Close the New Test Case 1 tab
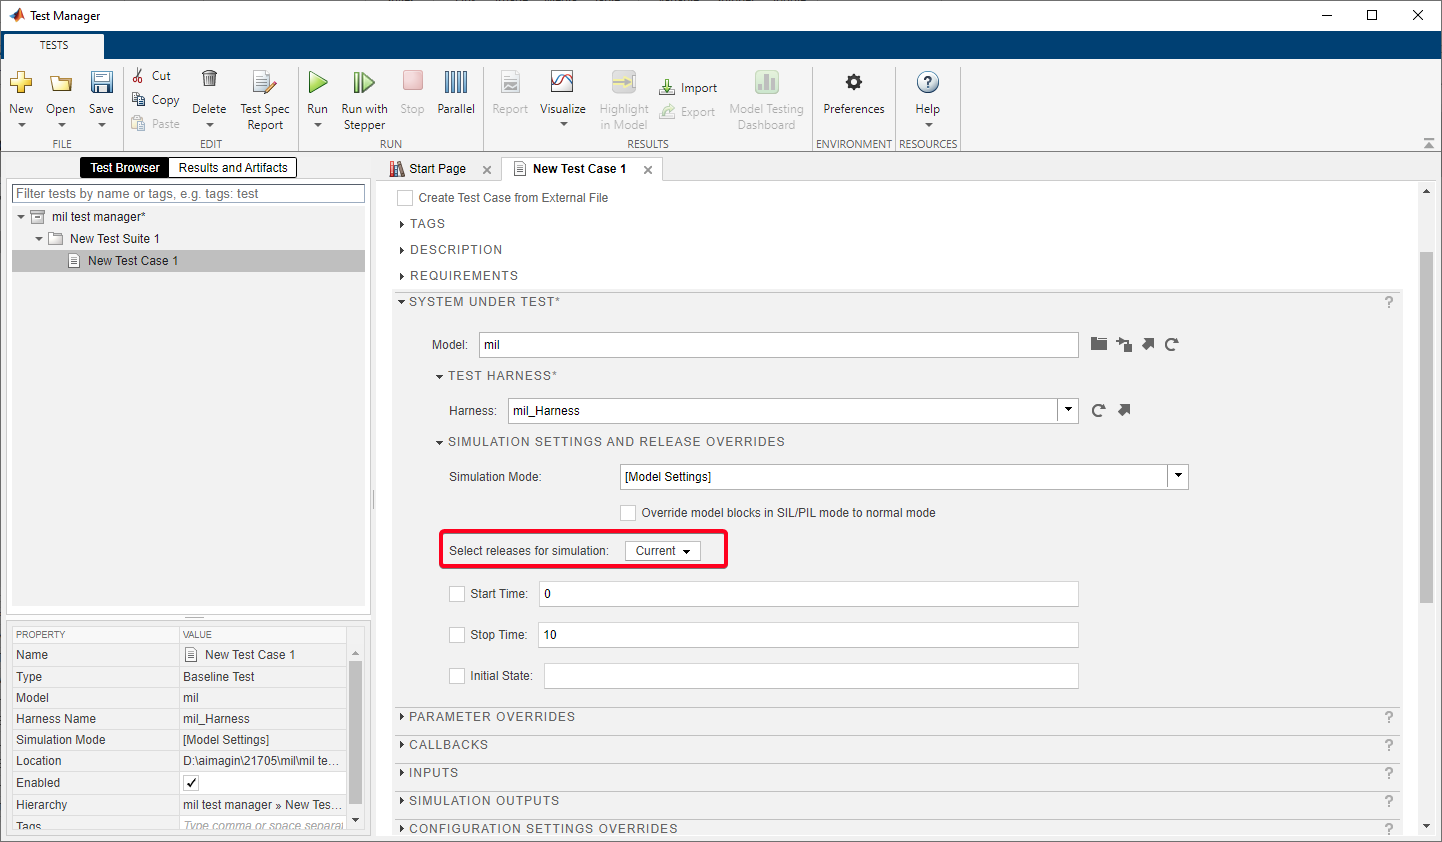The image size is (1442, 842). (648, 170)
